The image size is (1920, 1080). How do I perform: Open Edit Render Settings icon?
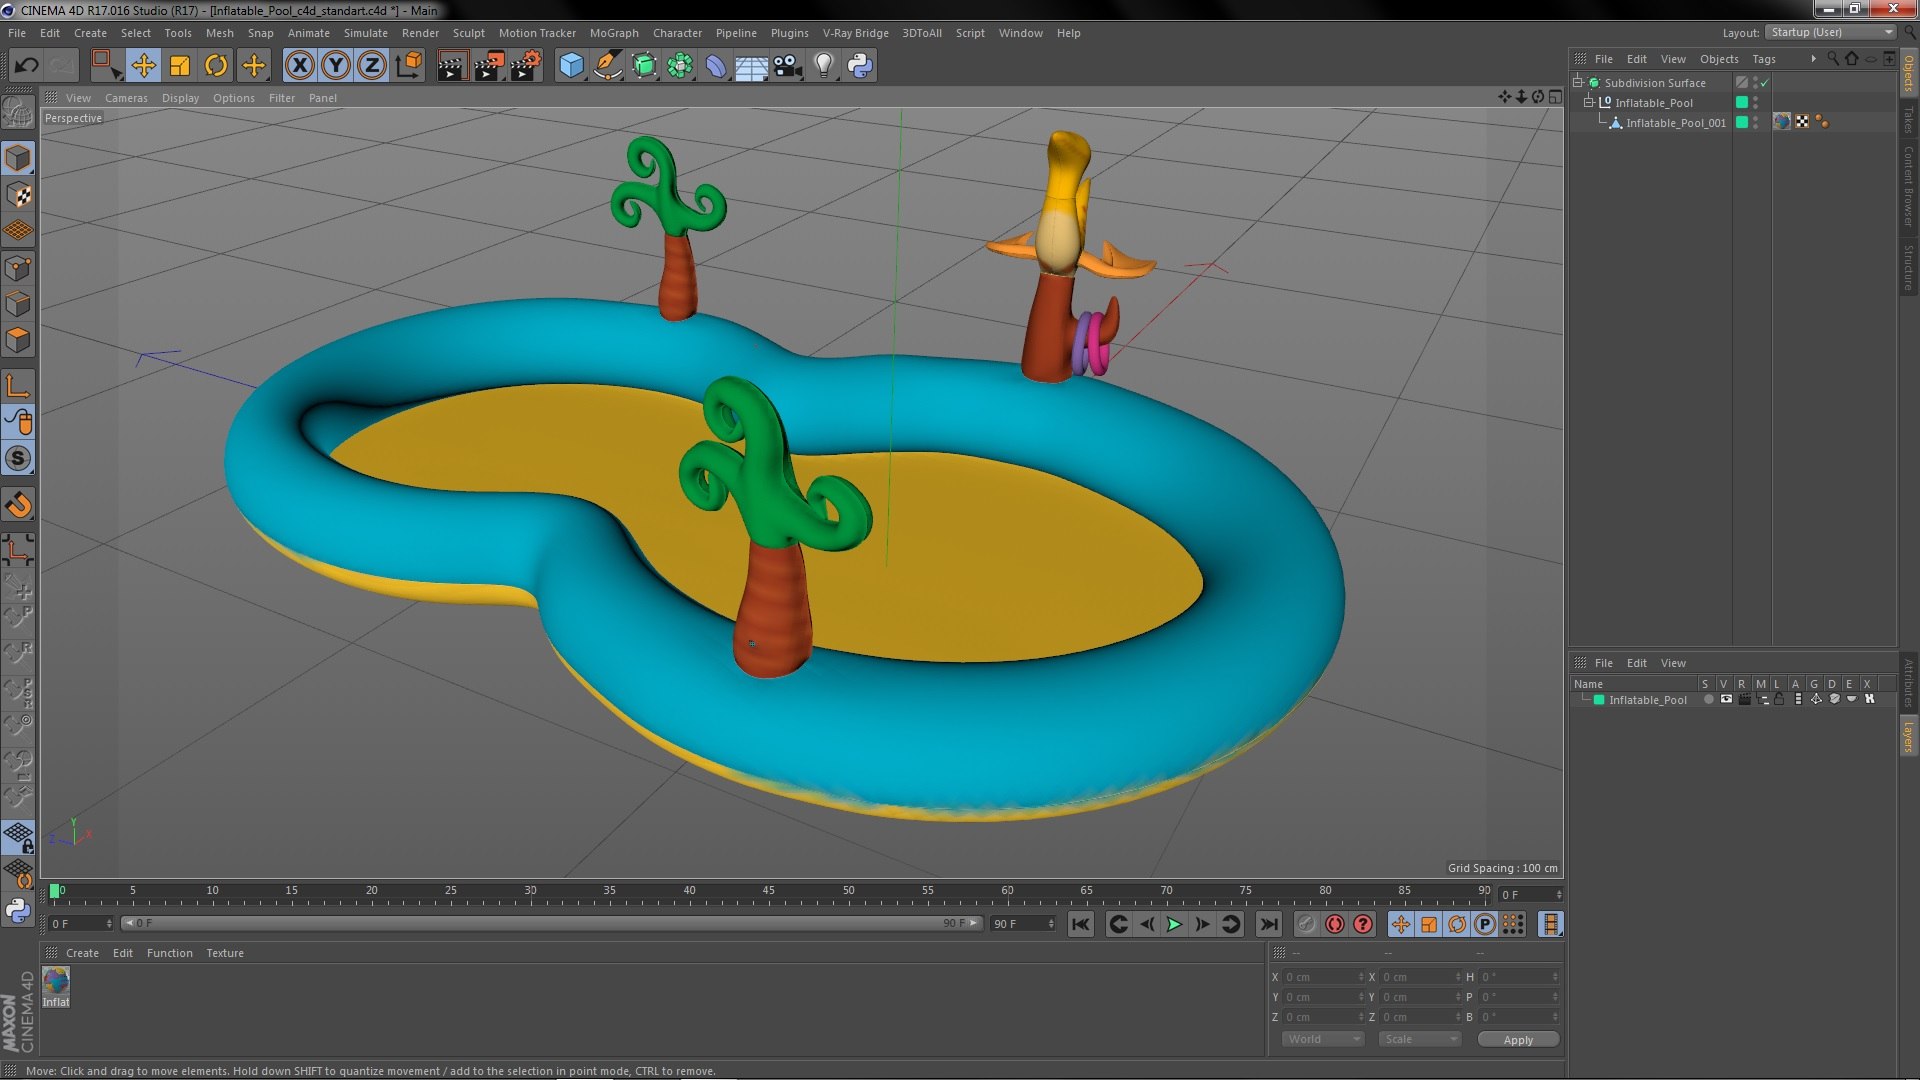coord(526,66)
